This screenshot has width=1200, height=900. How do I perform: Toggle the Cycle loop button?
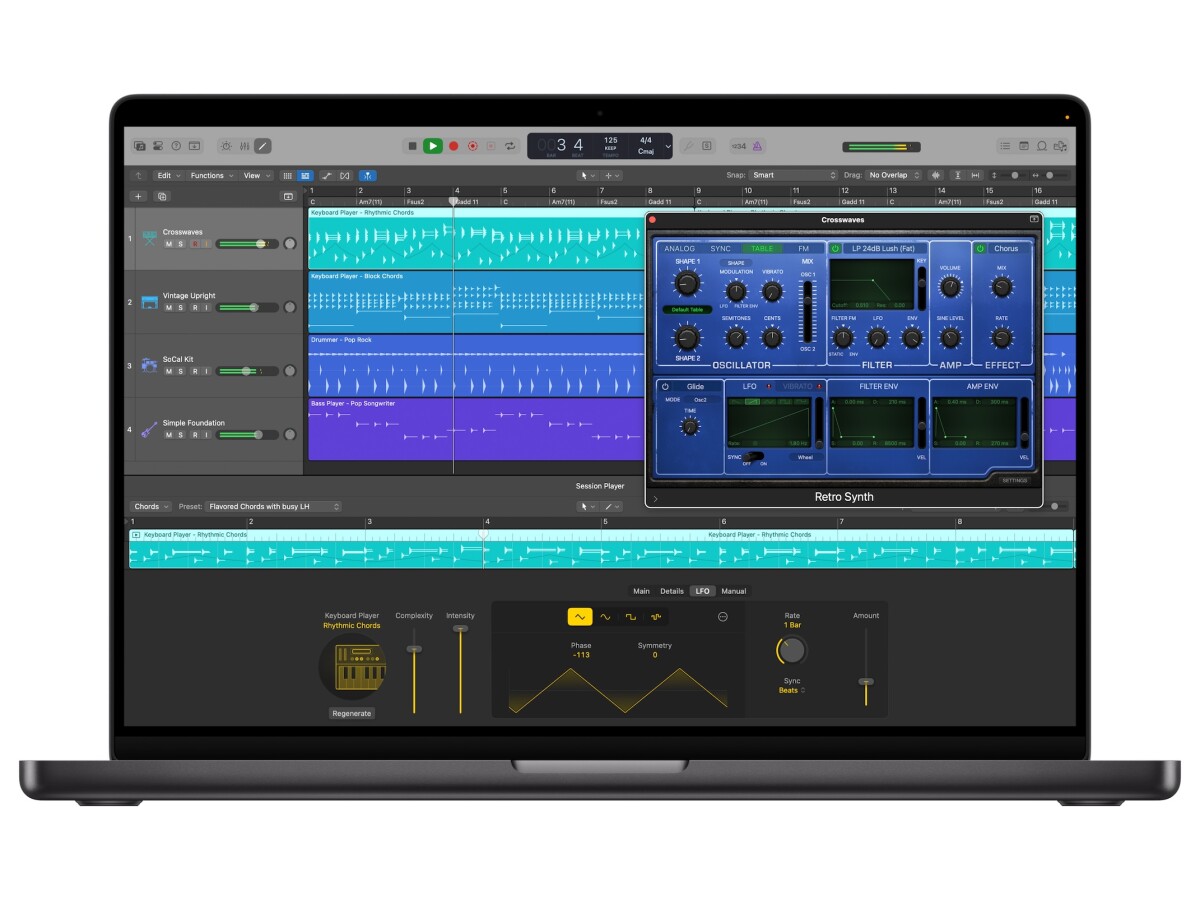[510, 146]
